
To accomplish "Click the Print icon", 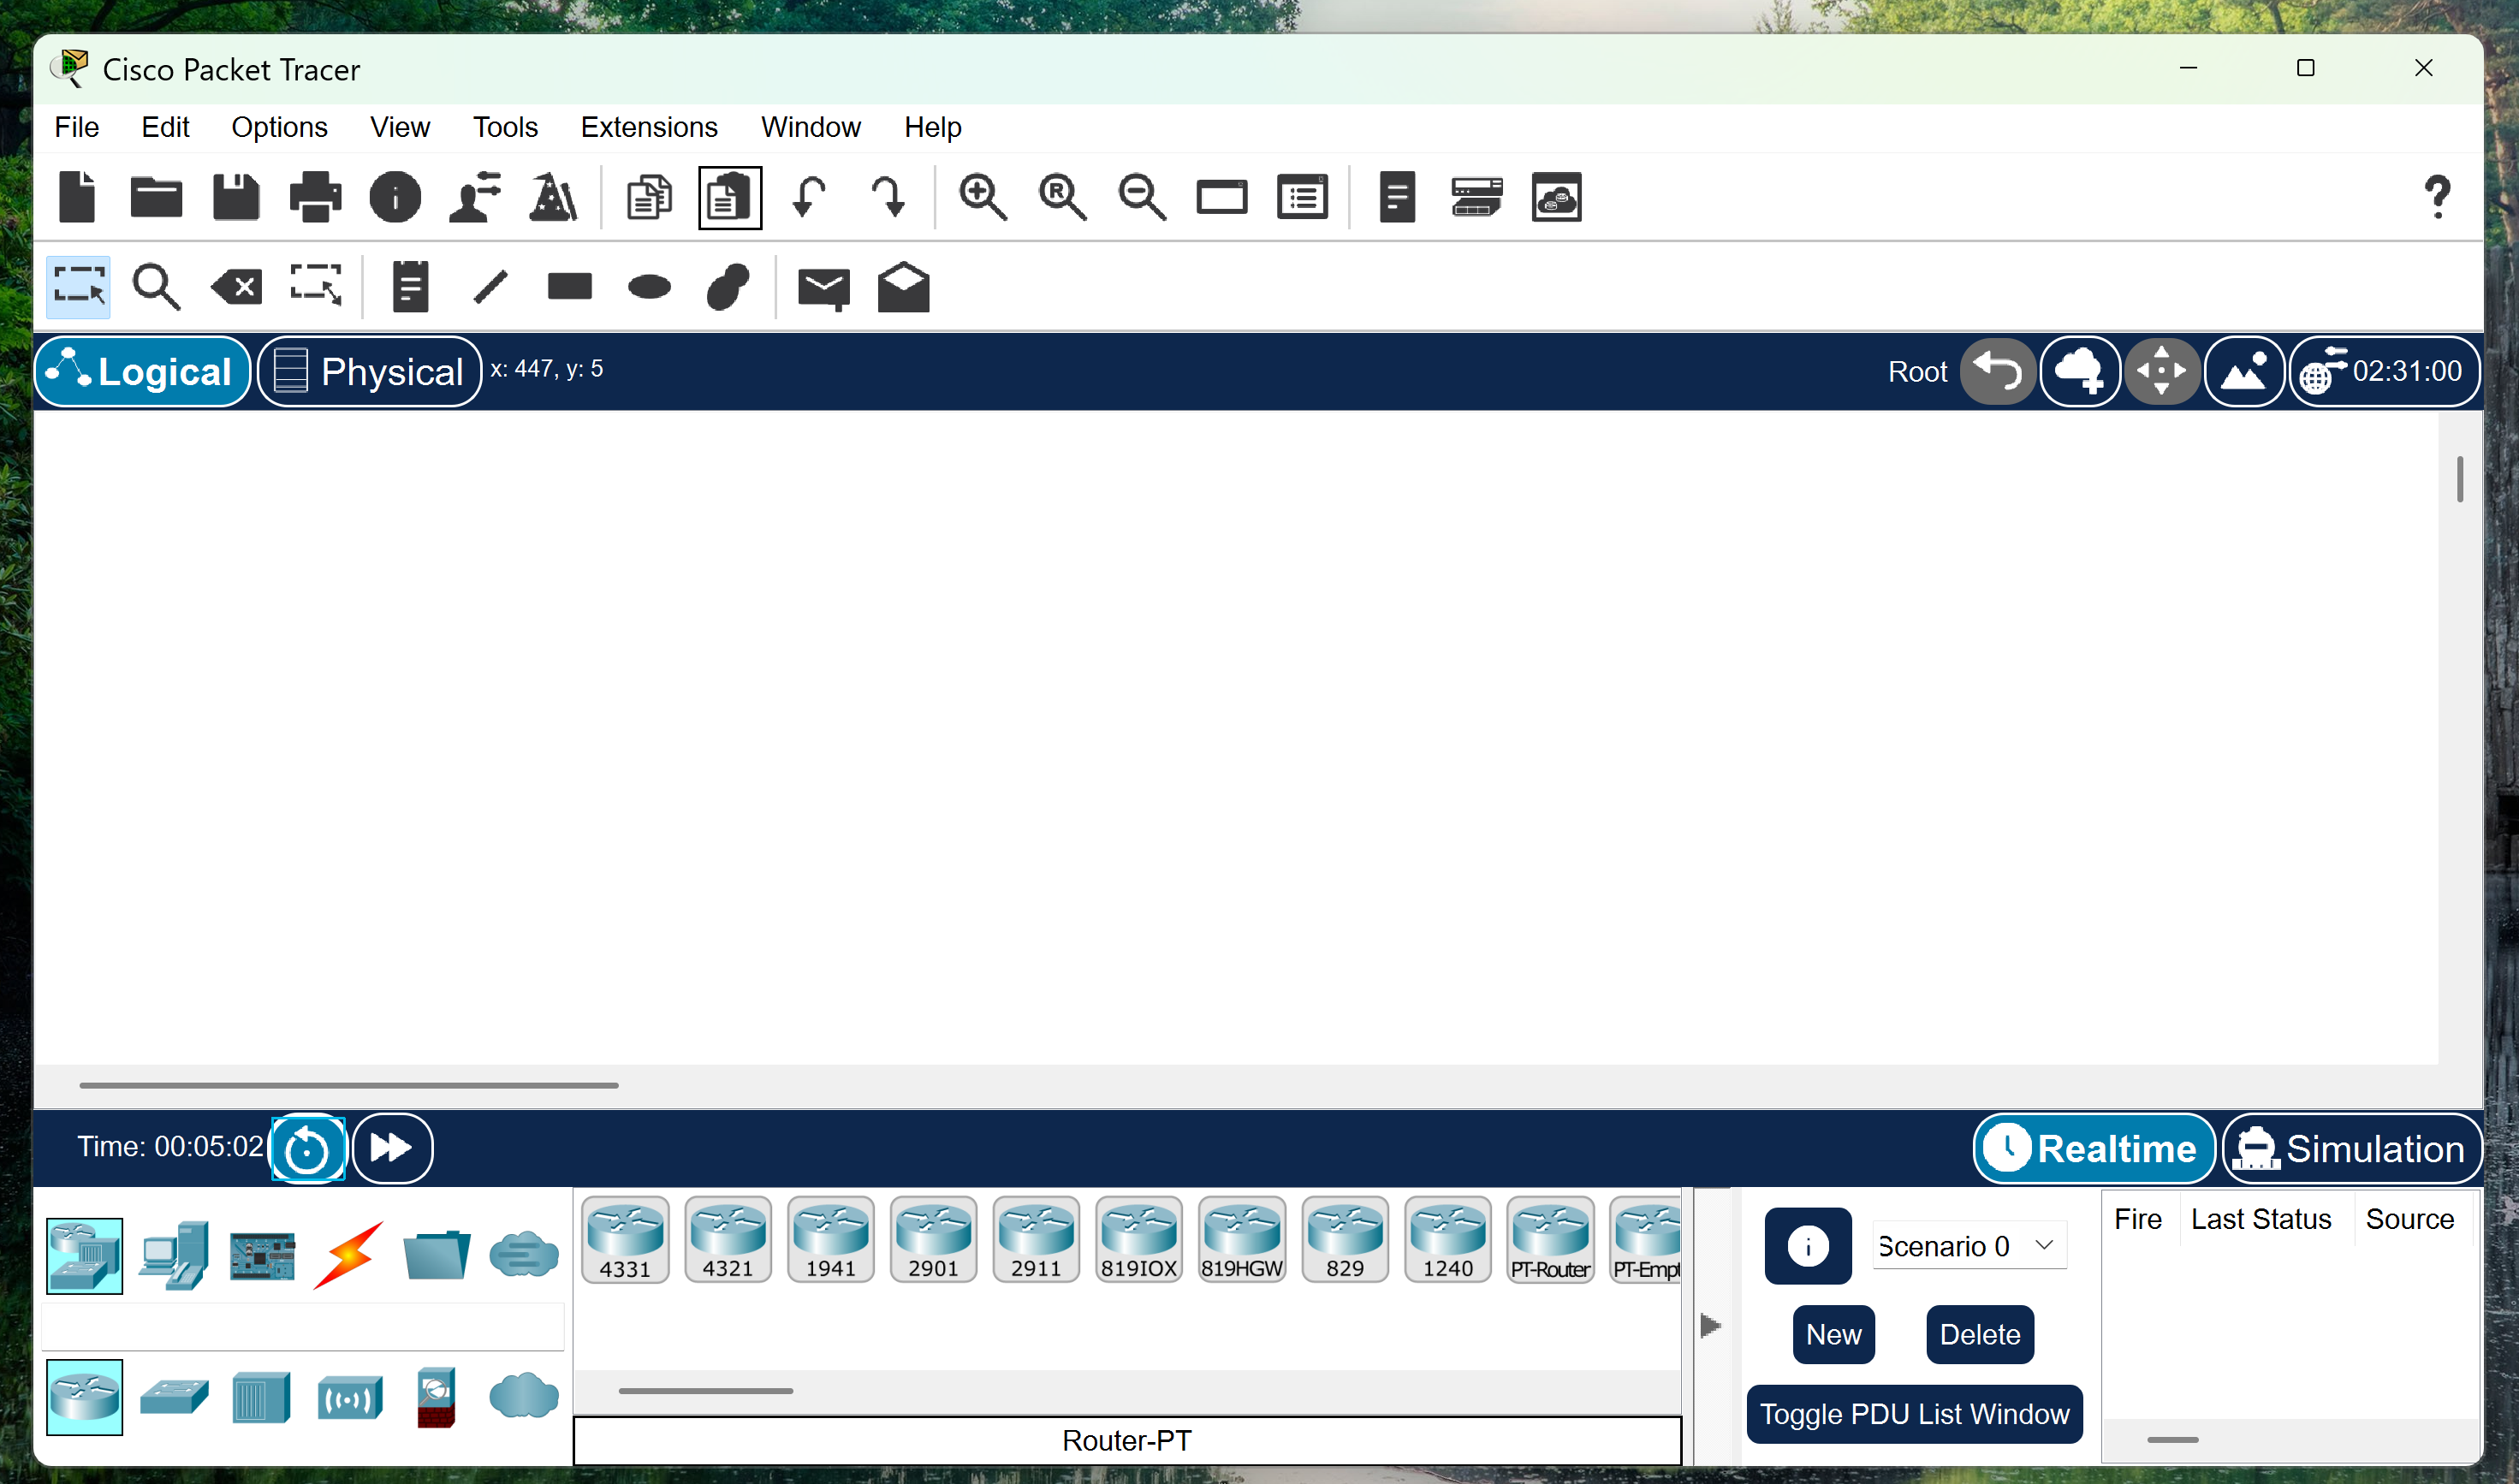I will (315, 196).
